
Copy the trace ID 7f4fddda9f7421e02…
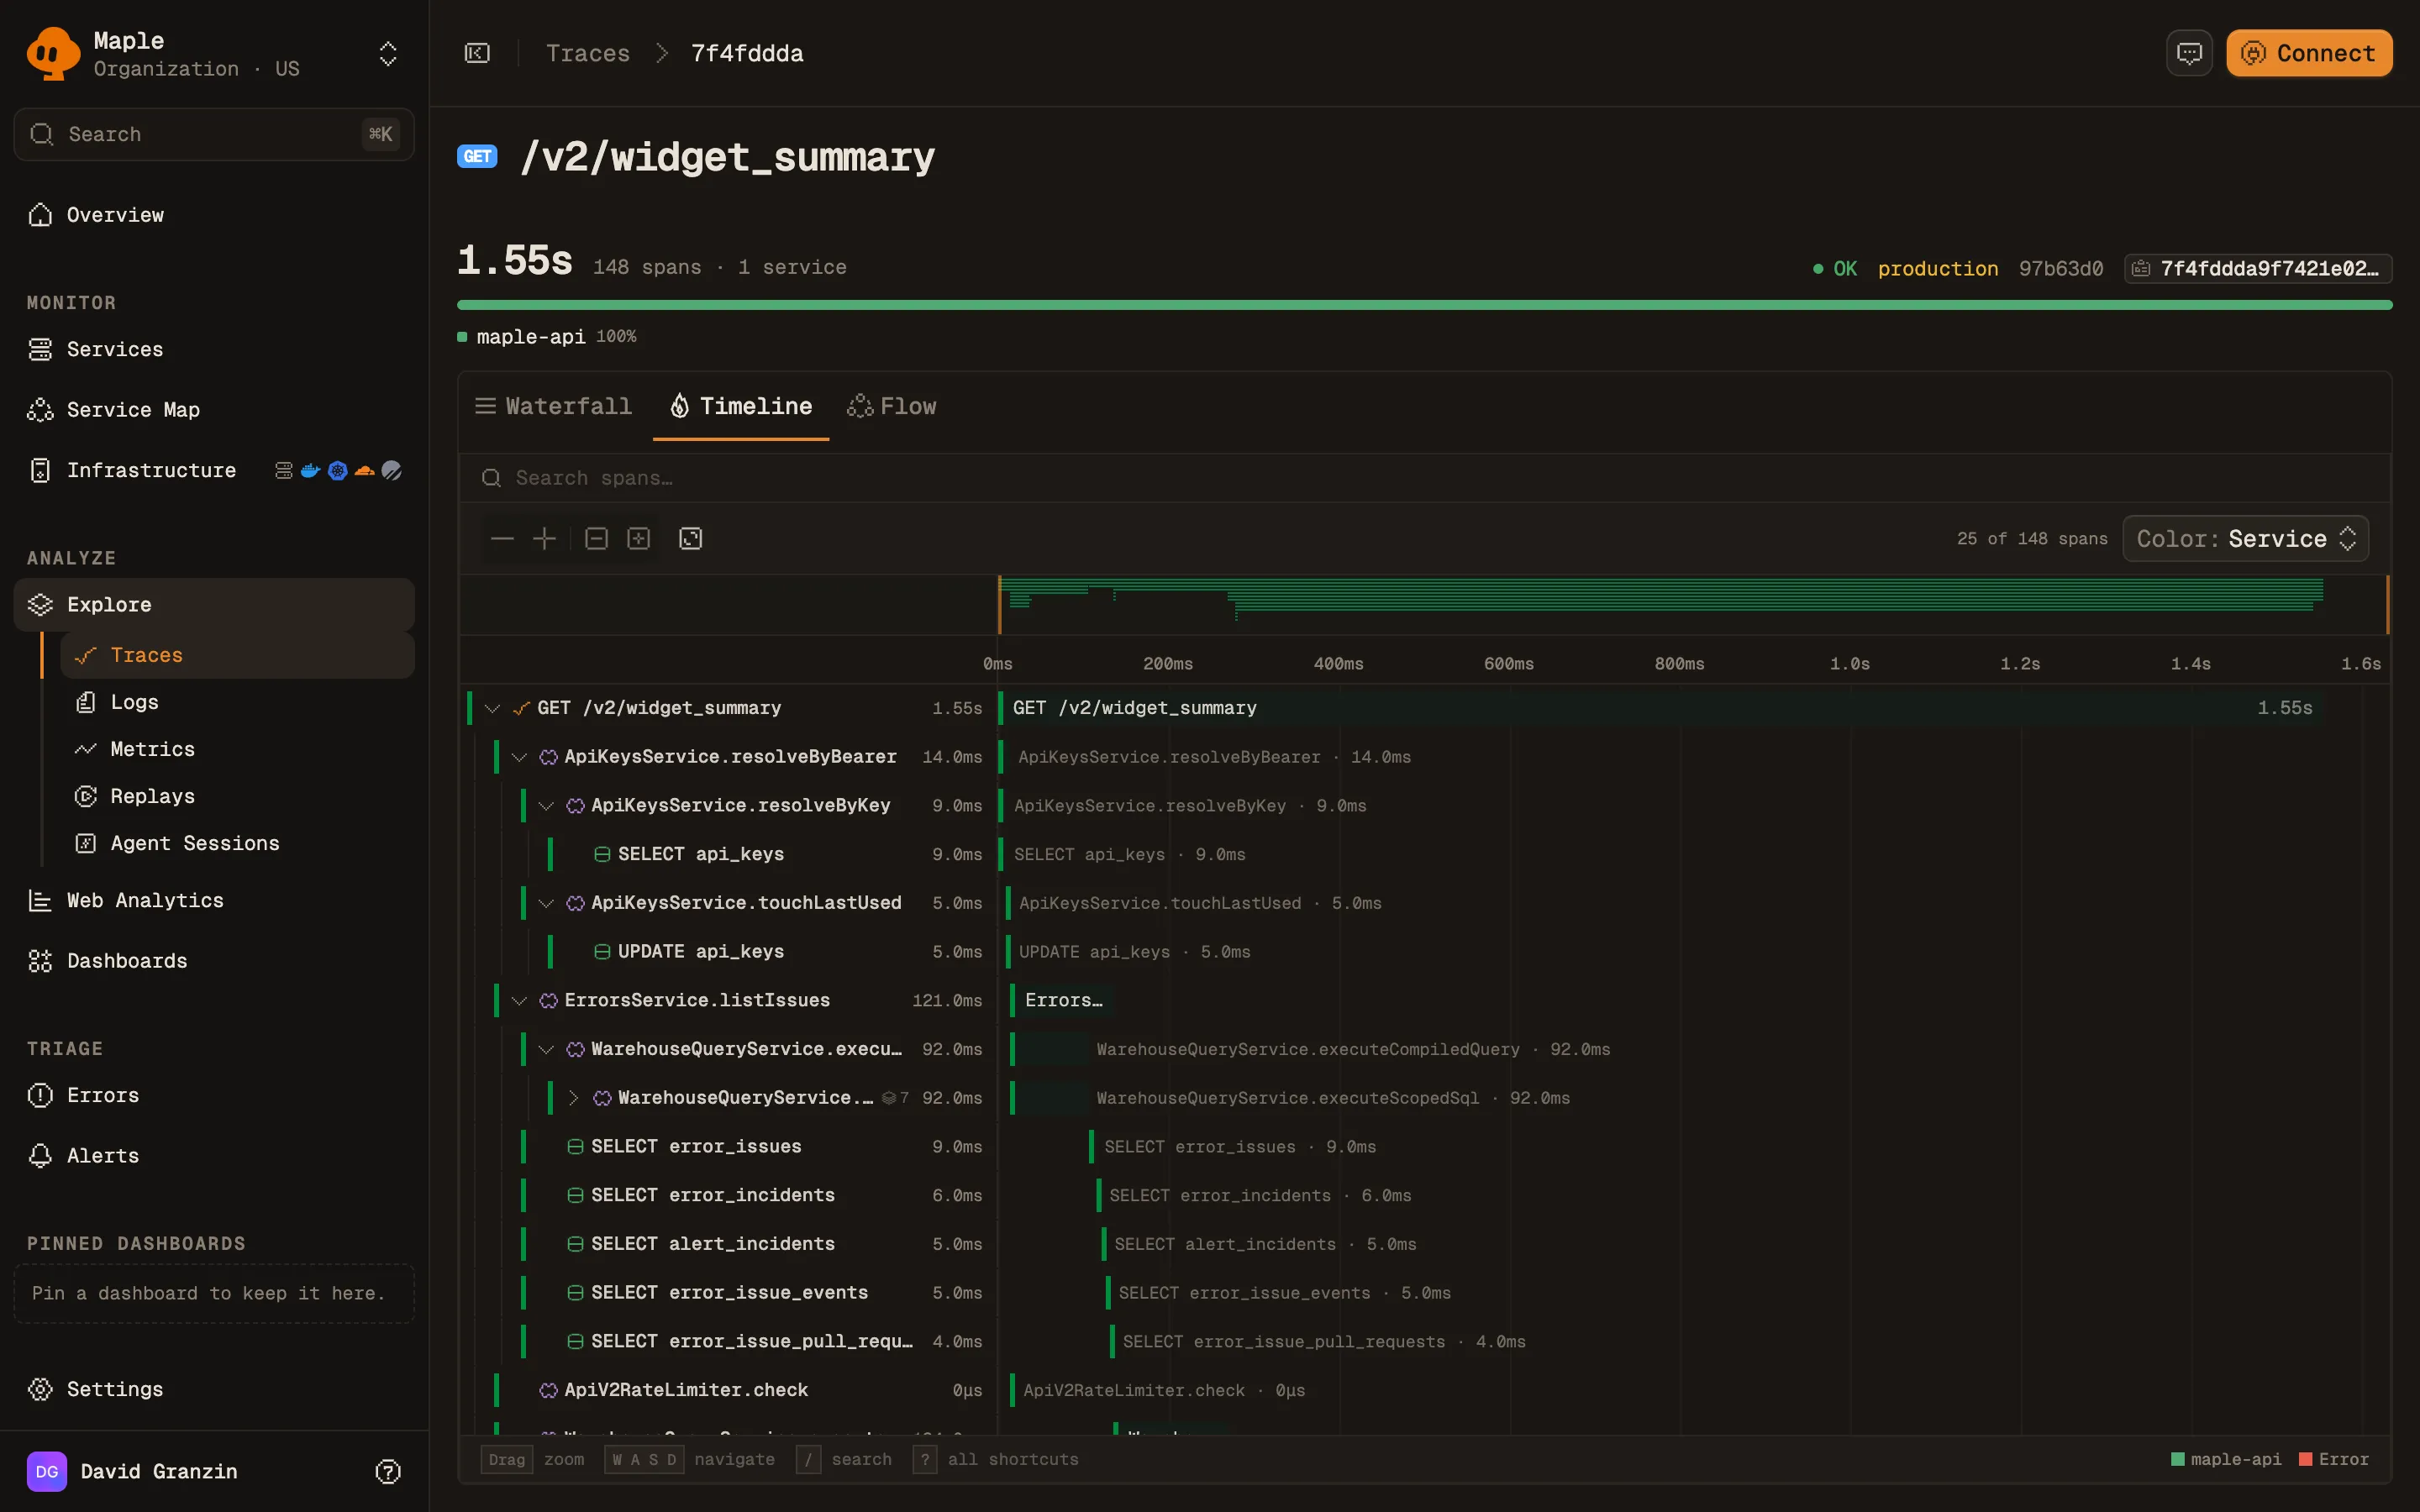tap(2258, 268)
